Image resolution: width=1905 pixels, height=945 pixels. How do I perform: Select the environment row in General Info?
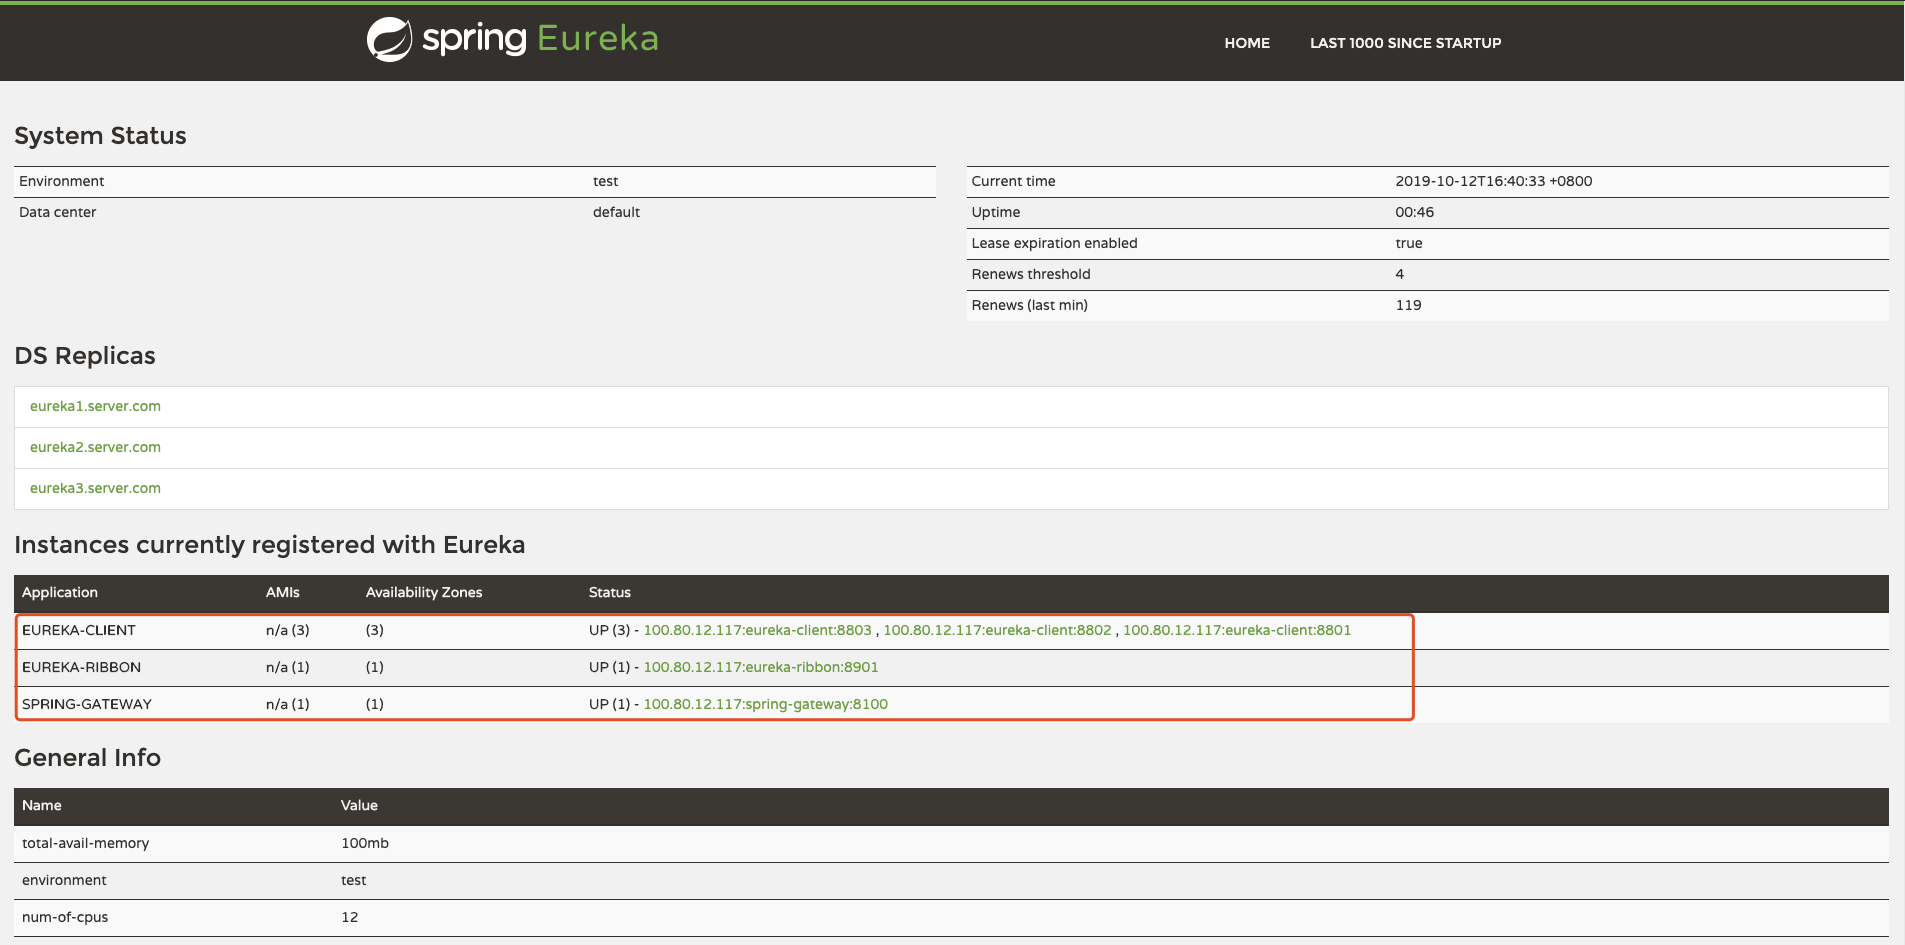(951, 880)
